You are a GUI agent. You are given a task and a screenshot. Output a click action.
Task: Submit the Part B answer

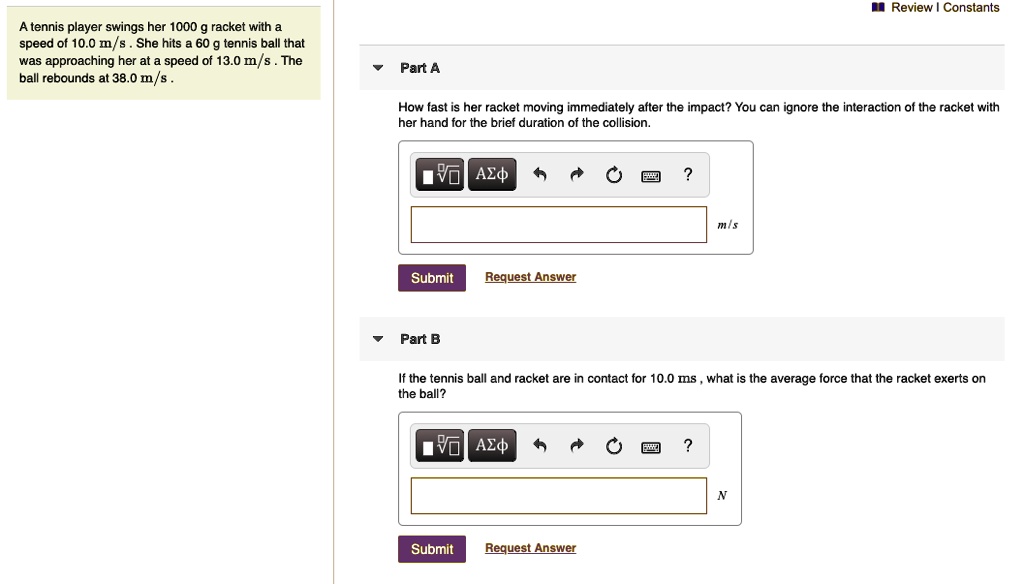coord(432,549)
